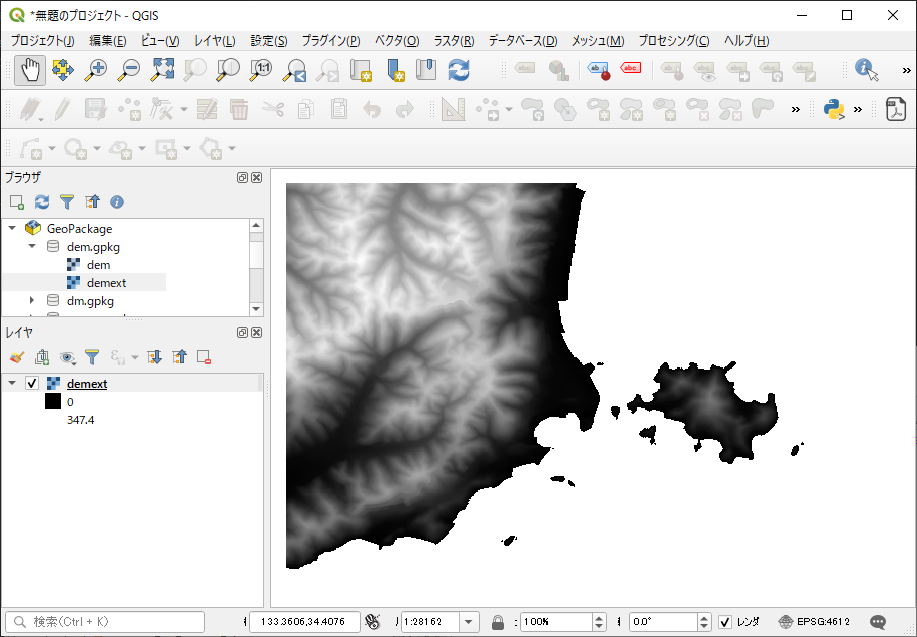Toggle the scale lock icon
The width and height of the screenshot is (917, 637).
(x=497, y=622)
